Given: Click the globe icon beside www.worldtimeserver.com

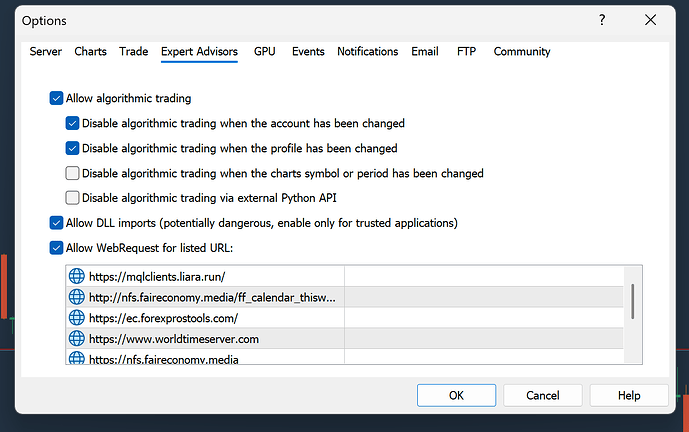Looking at the screenshot, I should 76,338.
